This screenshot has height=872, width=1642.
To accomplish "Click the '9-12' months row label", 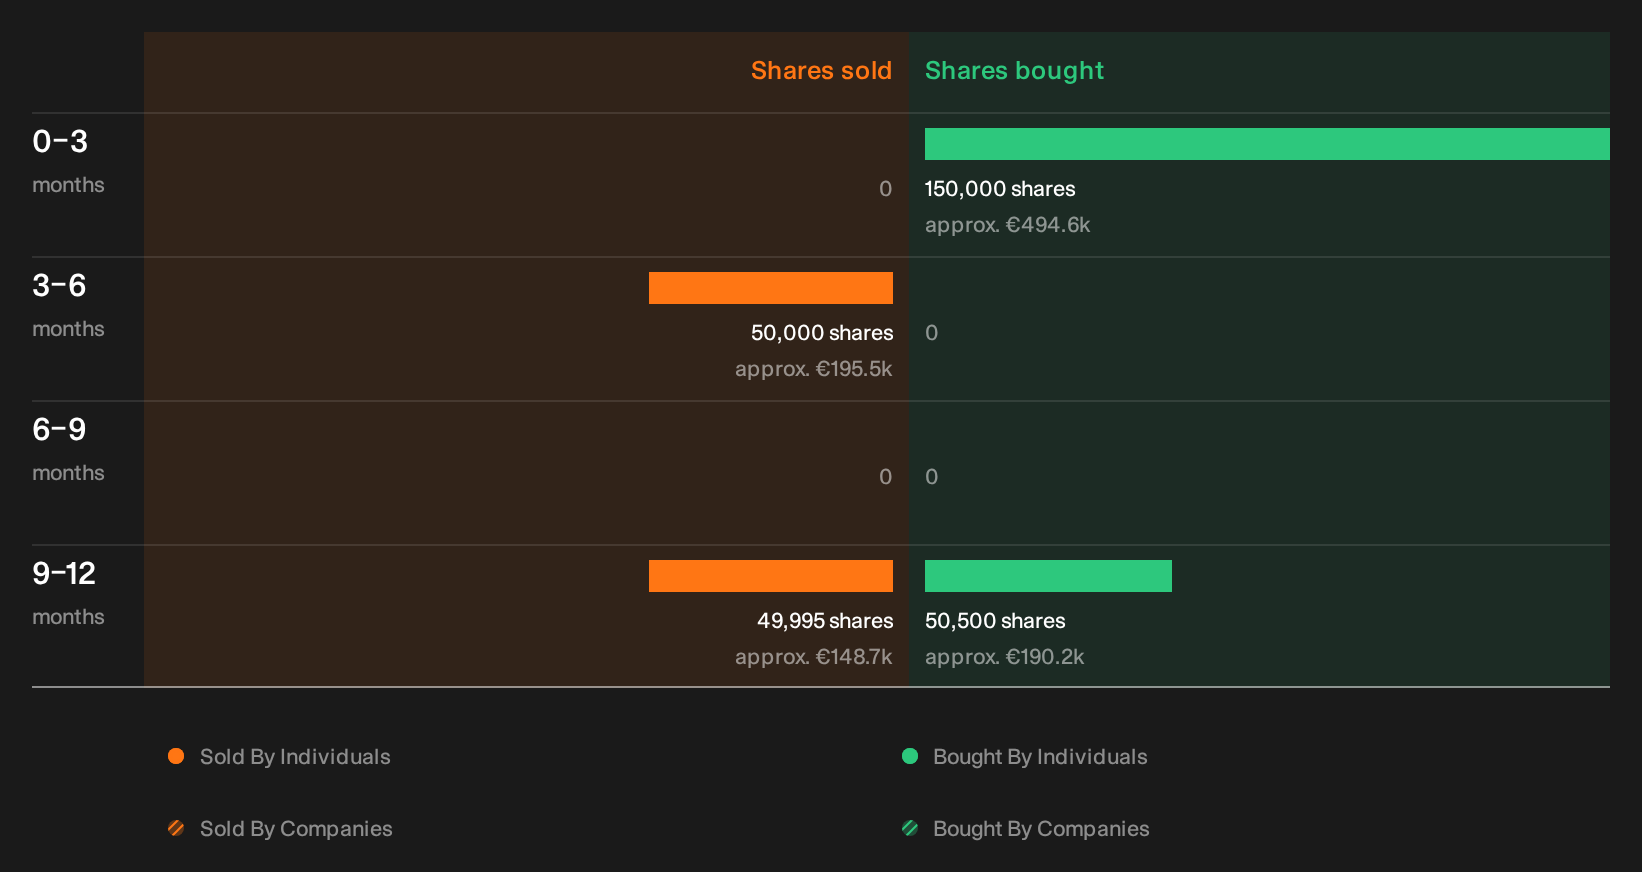I will click(x=64, y=574).
